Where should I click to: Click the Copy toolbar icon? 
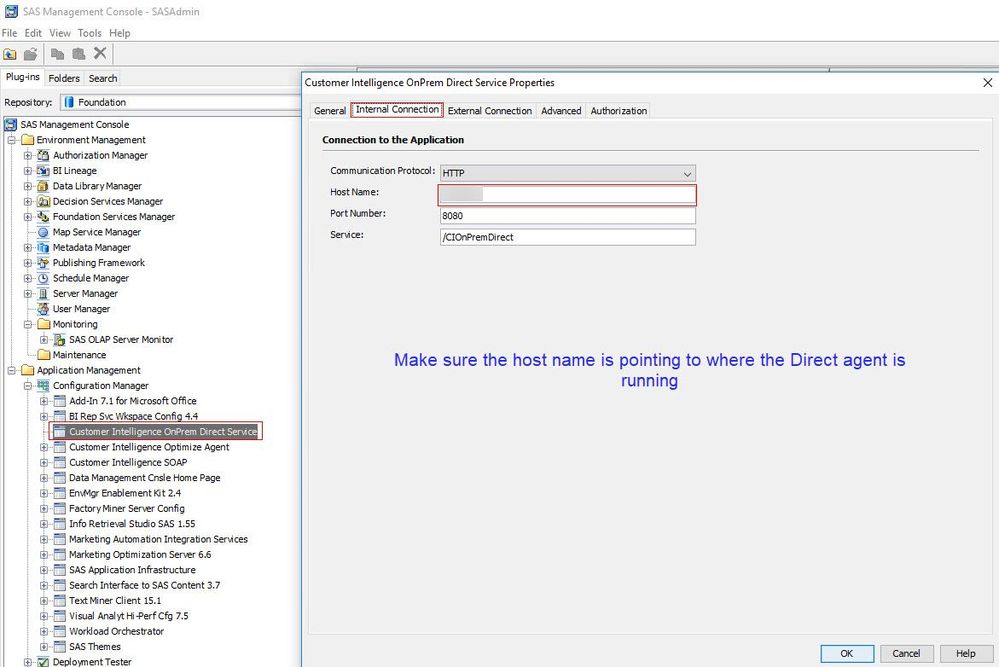(x=57, y=54)
